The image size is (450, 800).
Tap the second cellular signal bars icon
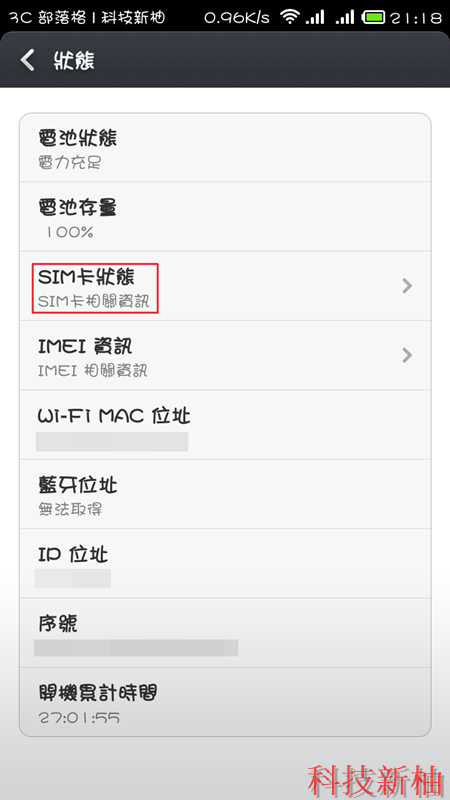(x=345, y=17)
